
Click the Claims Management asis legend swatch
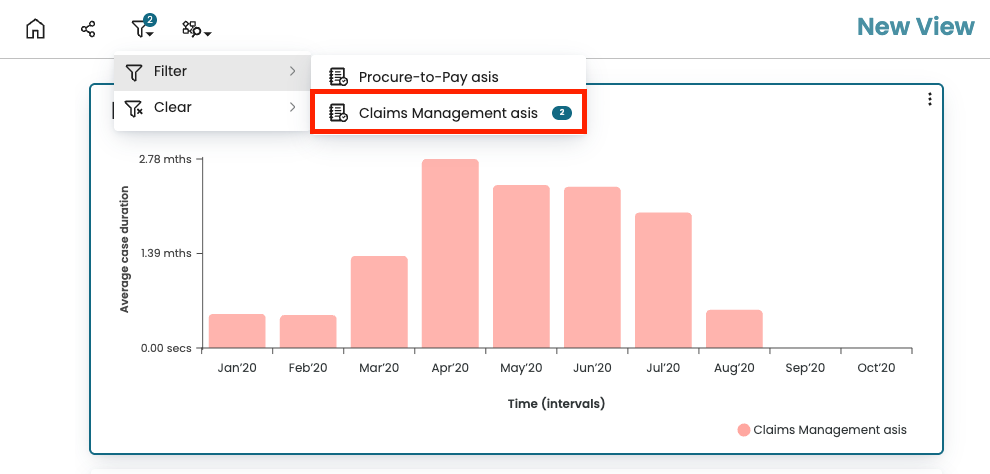[743, 430]
